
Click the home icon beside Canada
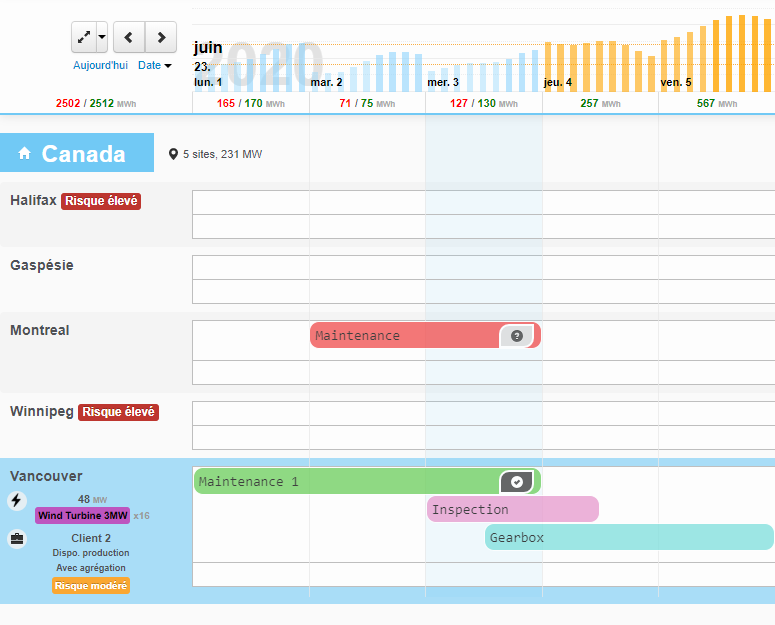click(x=25, y=154)
